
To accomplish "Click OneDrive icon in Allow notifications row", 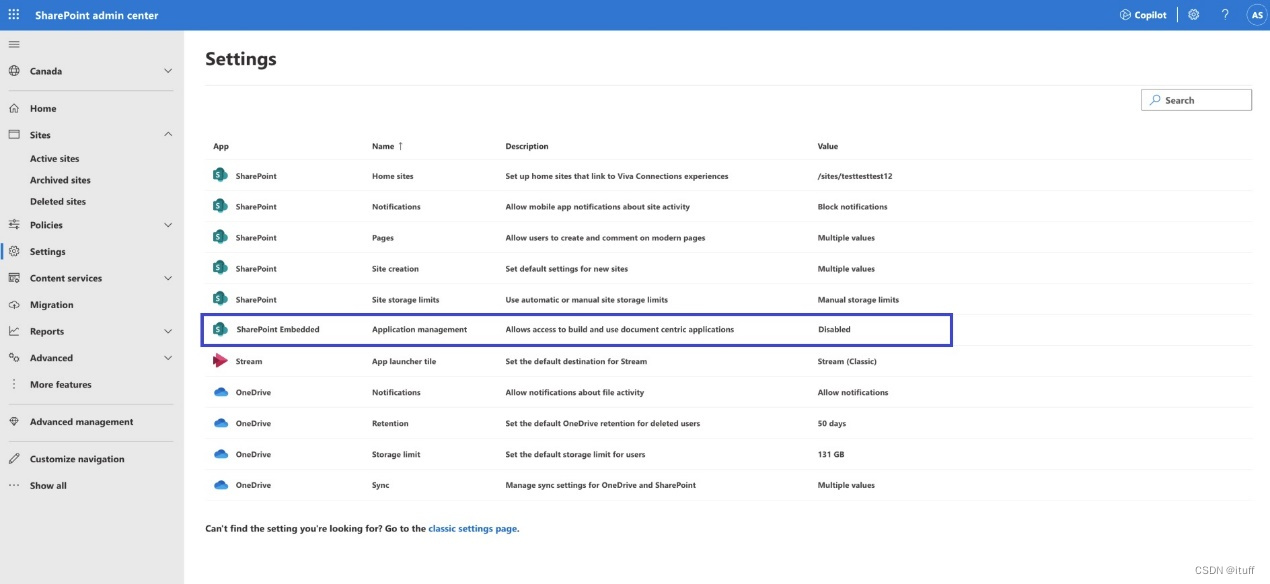I will [221, 392].
